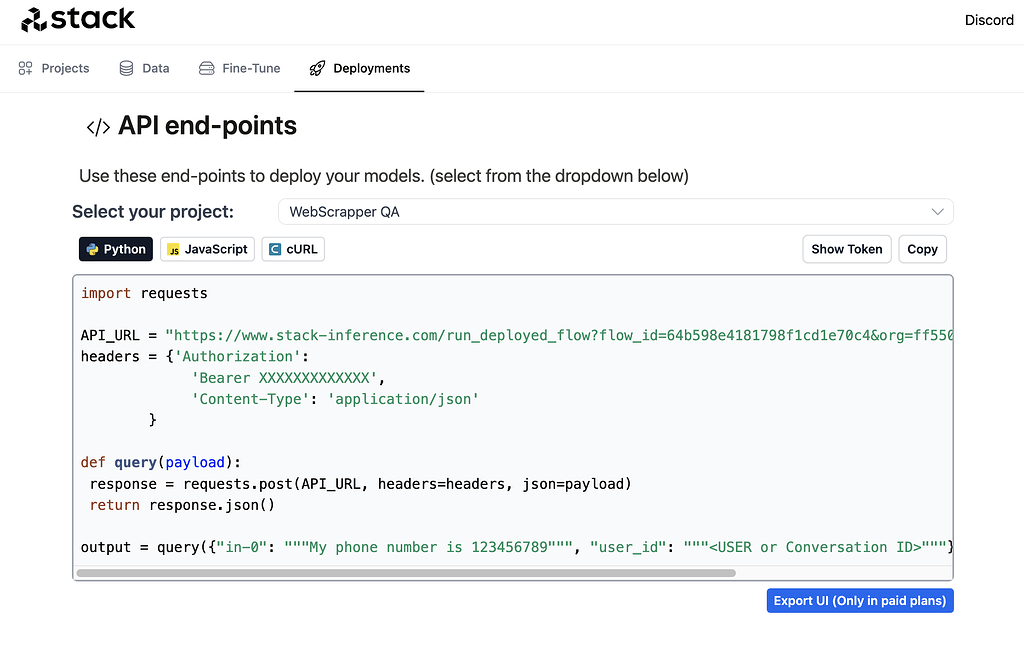The width and height of the screenshot is (1024, 655).
Task: Click the Fine-Tune icon
Action: pos(207,68)
